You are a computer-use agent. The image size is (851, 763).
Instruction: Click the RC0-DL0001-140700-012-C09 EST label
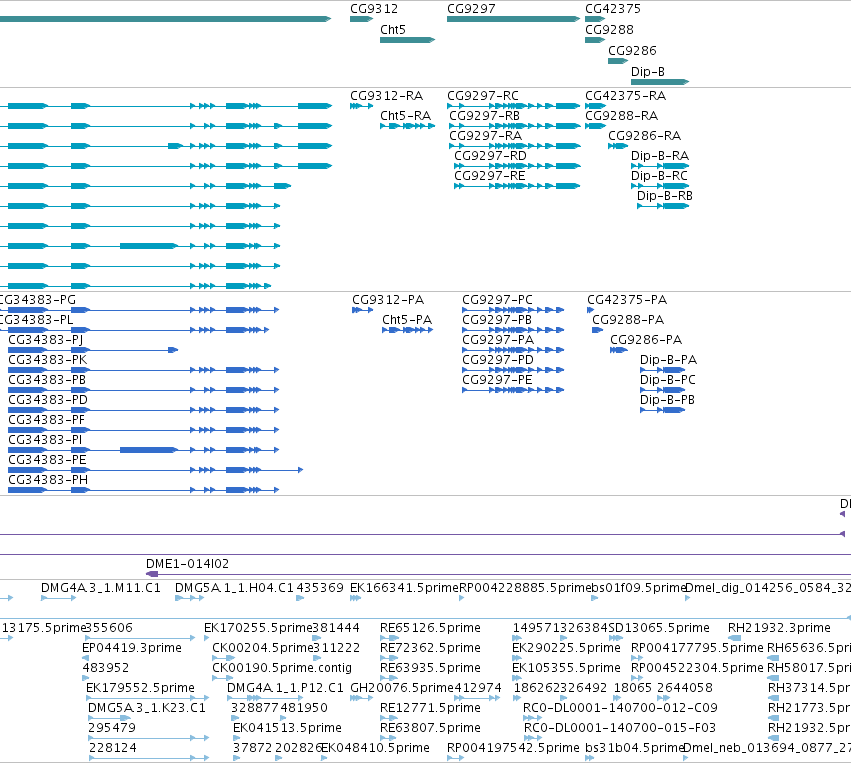[620, 708]
